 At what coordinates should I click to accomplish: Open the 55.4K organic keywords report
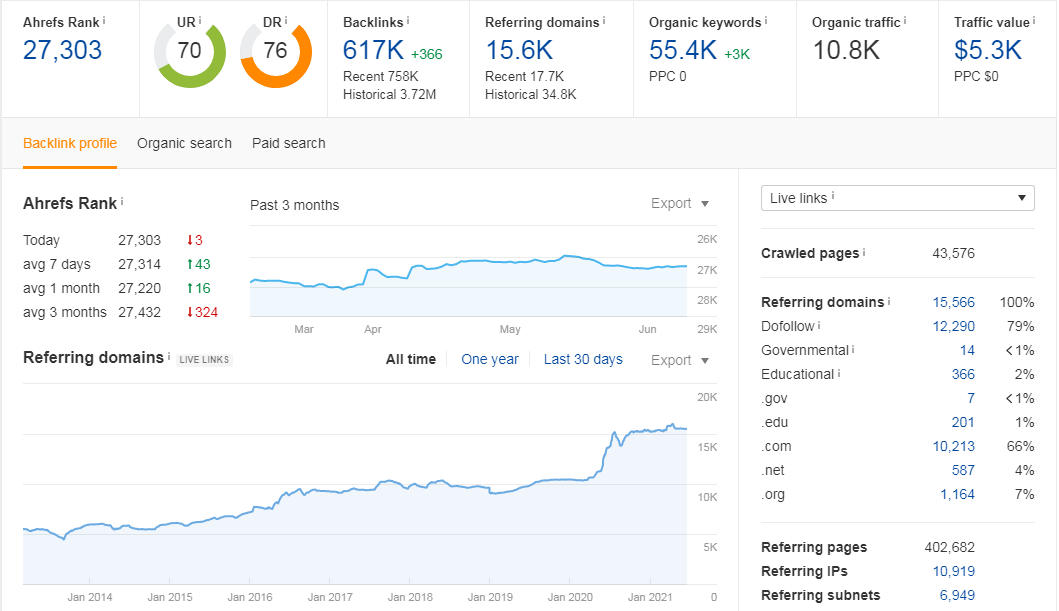point(683,50)
